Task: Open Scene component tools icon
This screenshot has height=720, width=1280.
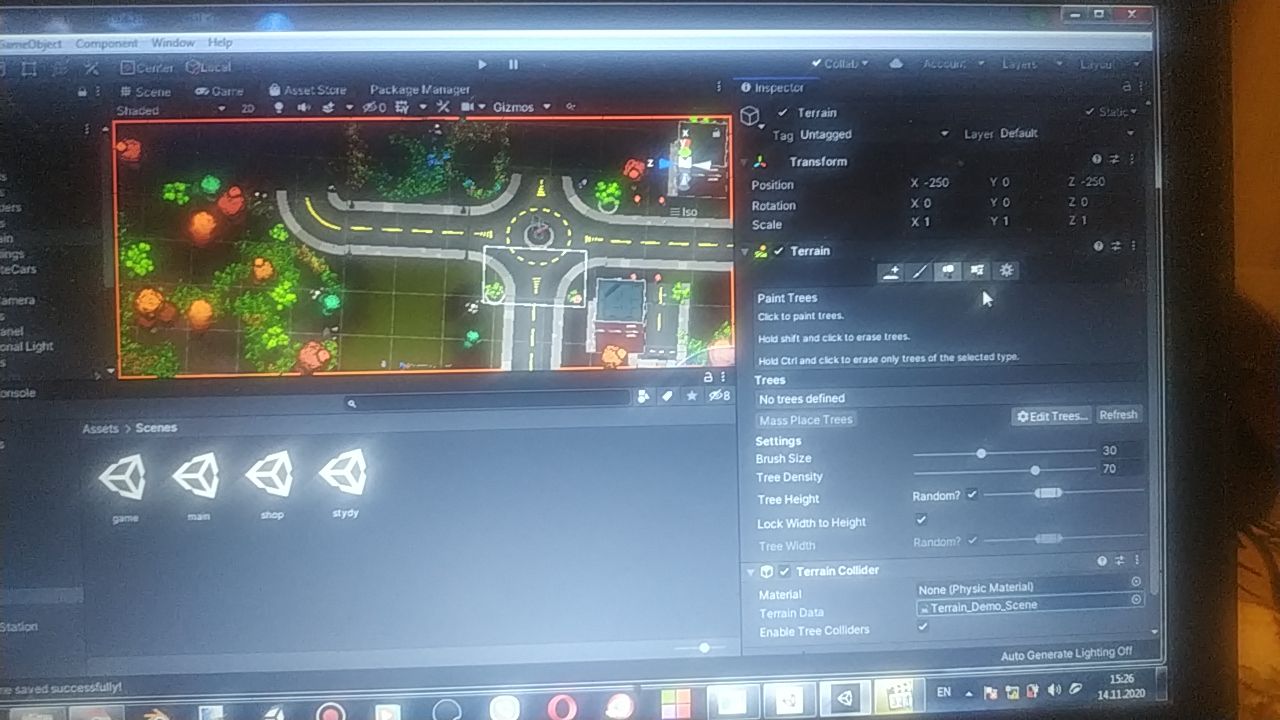Action: [442, 107]
